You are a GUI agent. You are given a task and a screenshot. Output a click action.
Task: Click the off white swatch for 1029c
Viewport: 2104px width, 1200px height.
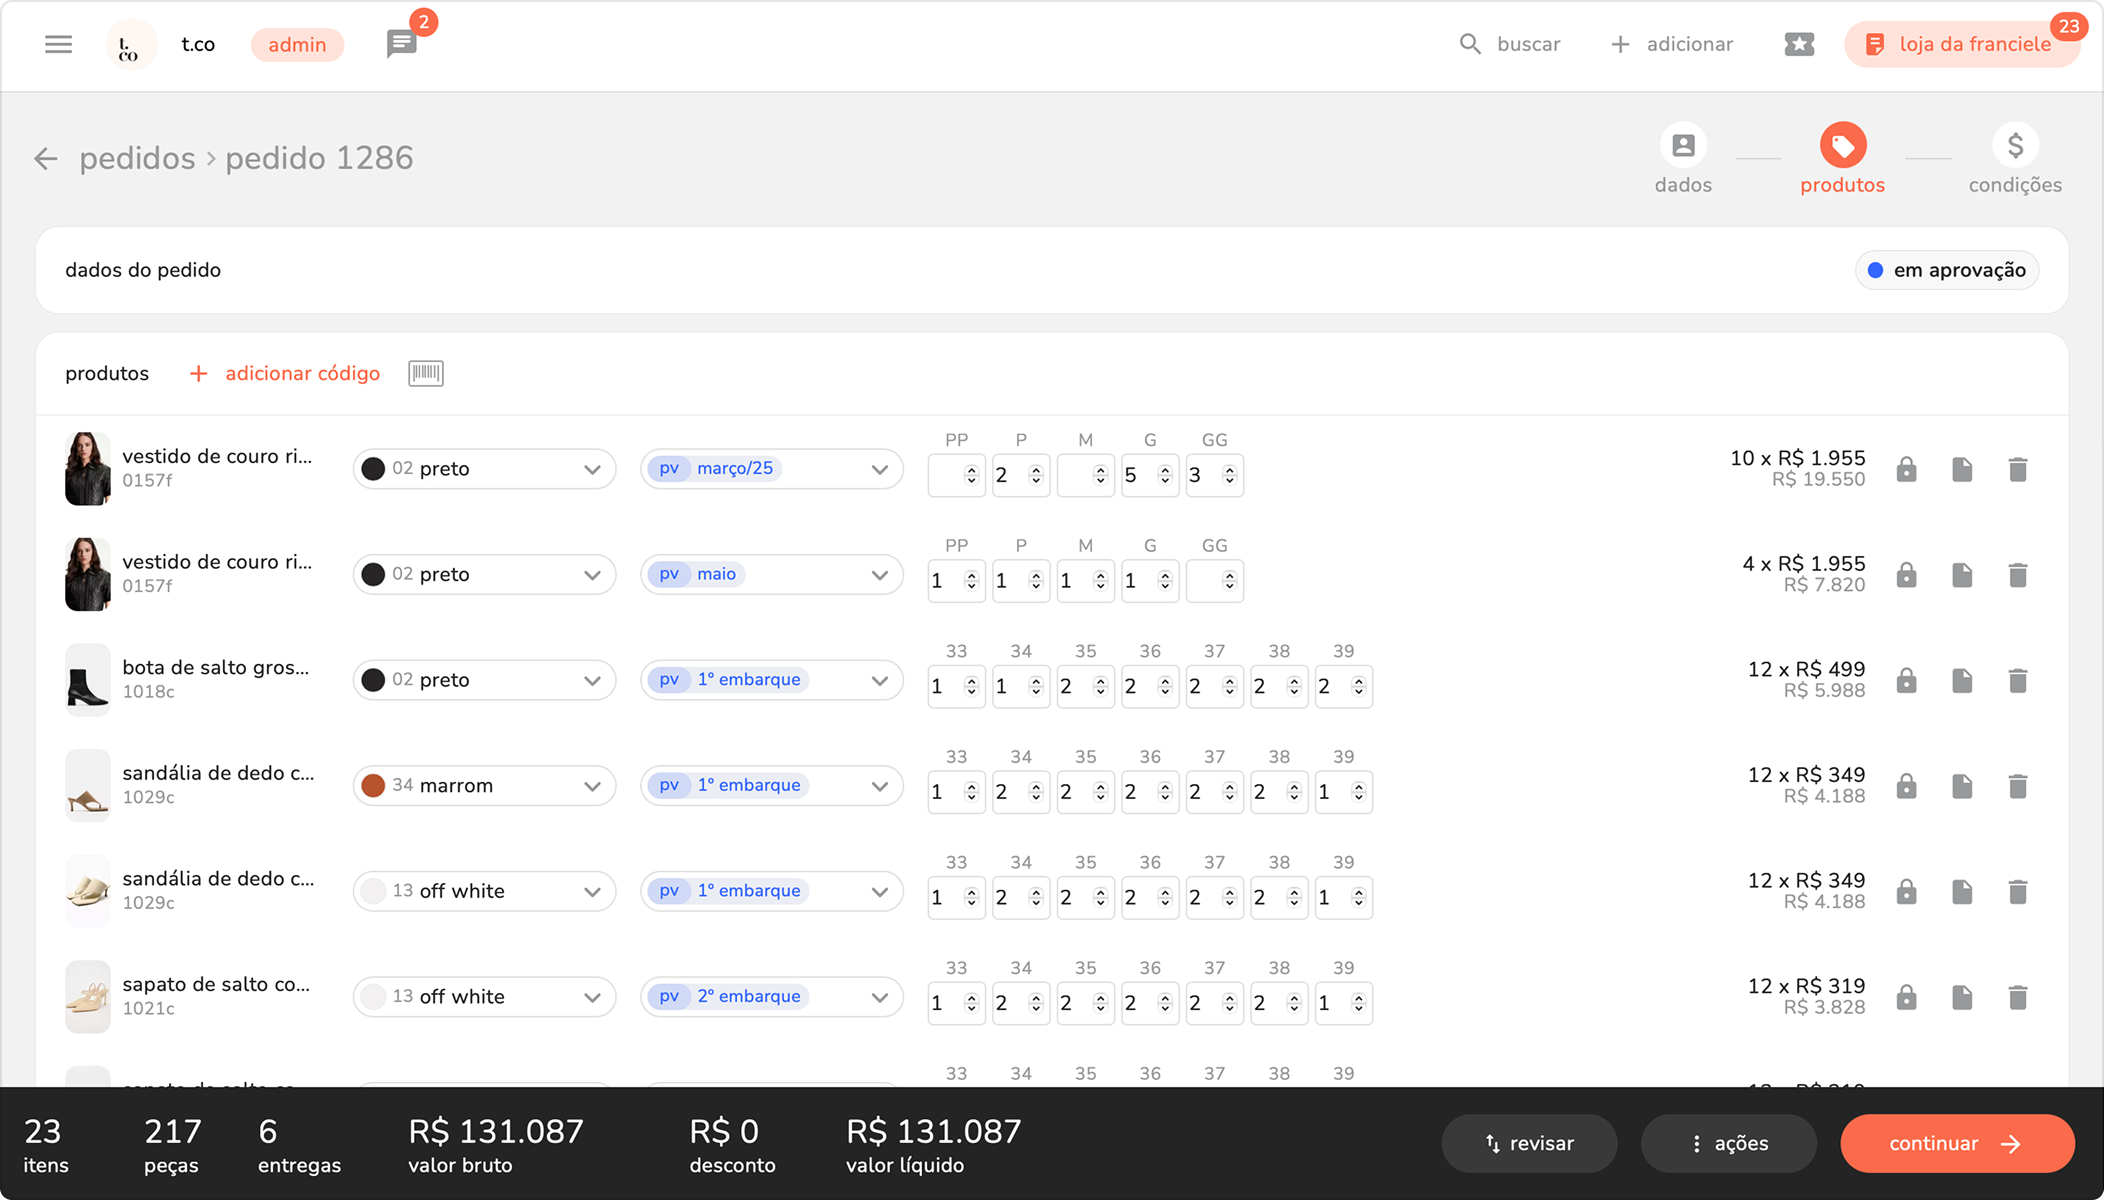click(x=373, y=891)
